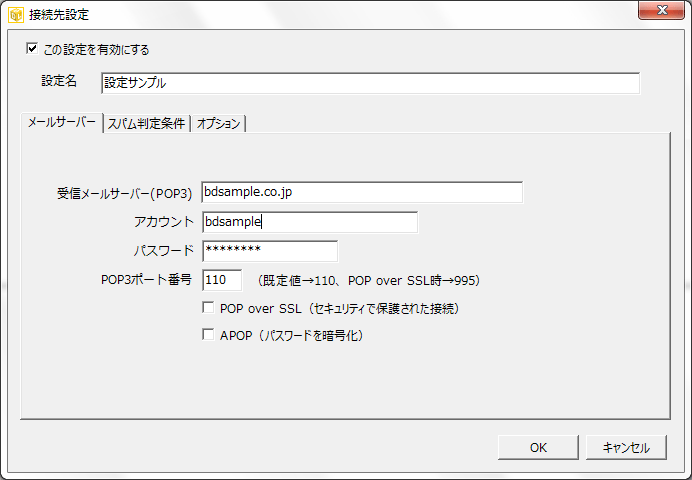Click the パスワード label text
Image resolution: width=692 pixels, height=480 pixels.
coord(164,251)
